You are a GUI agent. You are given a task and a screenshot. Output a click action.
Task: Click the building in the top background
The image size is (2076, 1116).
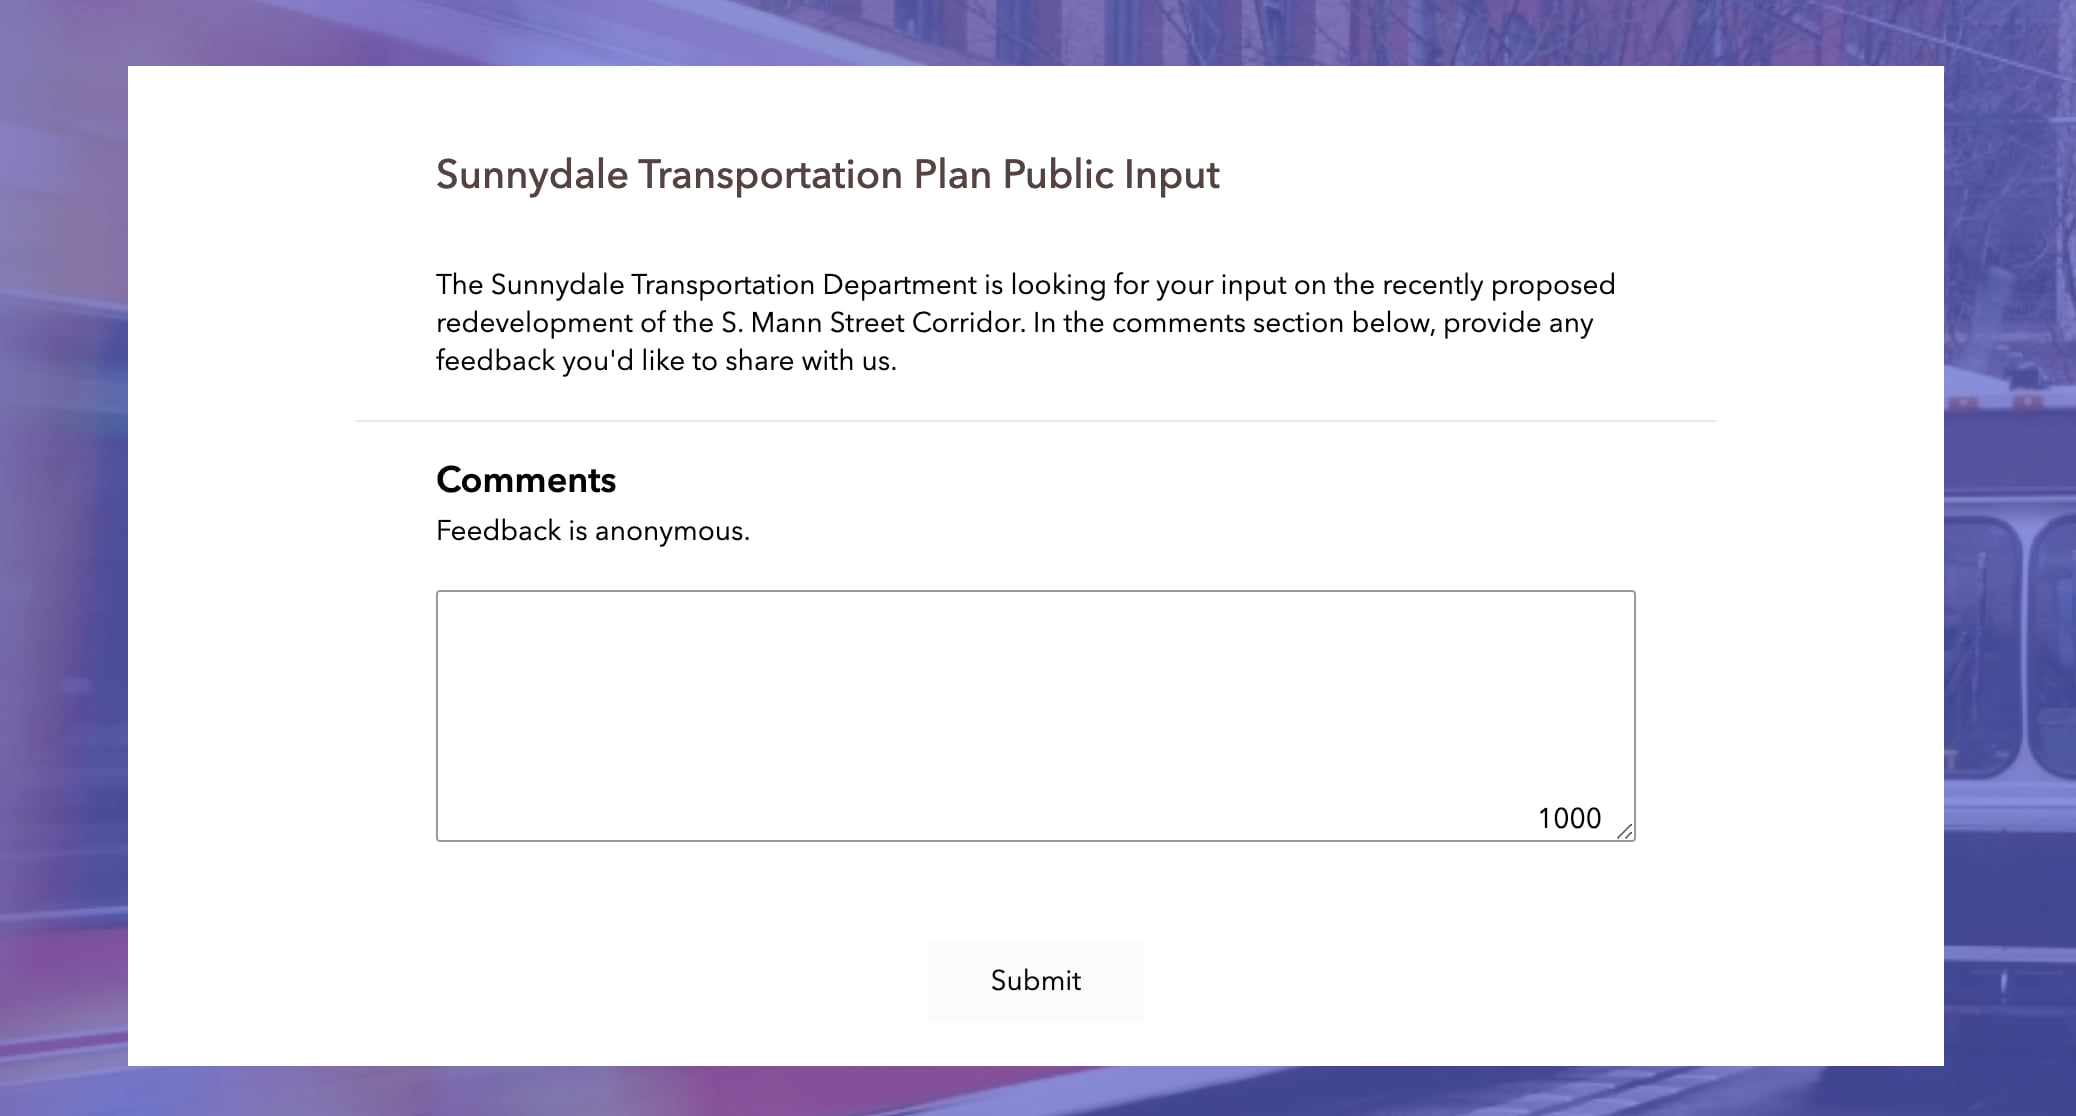(x=1100, y=30)
